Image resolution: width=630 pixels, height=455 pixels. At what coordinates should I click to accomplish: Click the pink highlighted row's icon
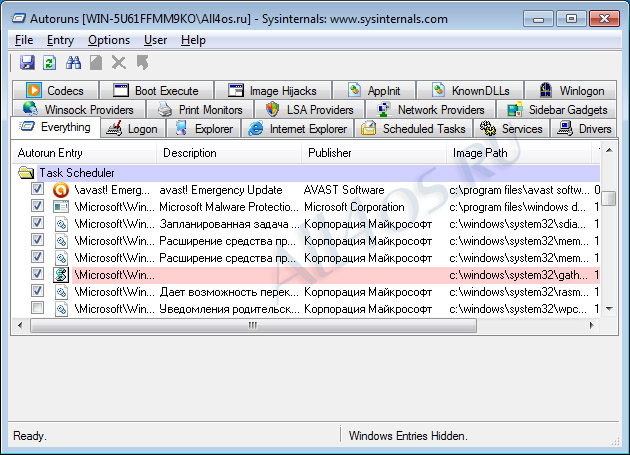pyautogui.click(x=61, y=275)
